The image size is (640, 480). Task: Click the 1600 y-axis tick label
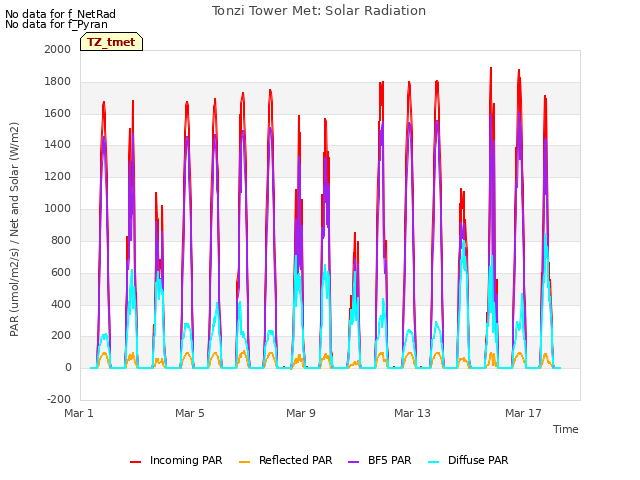pyautogui.click(x=58, y=113)
